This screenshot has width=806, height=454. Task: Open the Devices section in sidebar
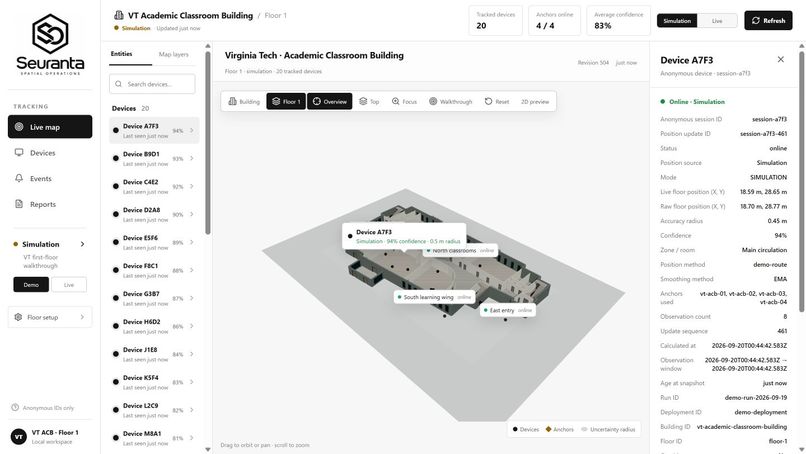click(x=50, y=153)
